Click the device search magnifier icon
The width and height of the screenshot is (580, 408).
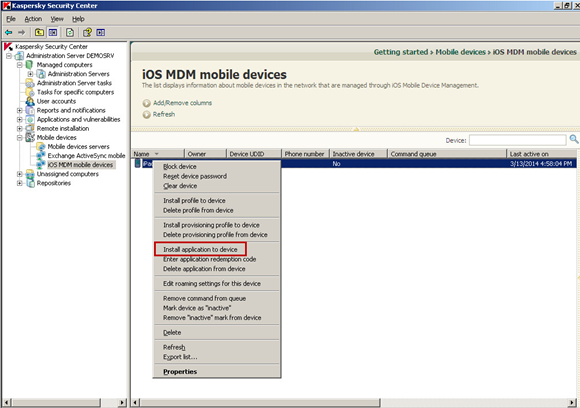(x=574, y=139)
